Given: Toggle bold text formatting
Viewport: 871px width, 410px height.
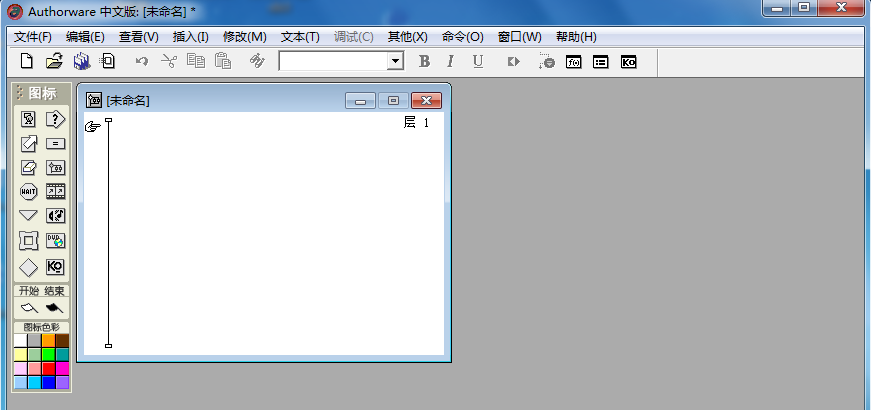Looking at the screenshot, I should click(x=424, y=61).
